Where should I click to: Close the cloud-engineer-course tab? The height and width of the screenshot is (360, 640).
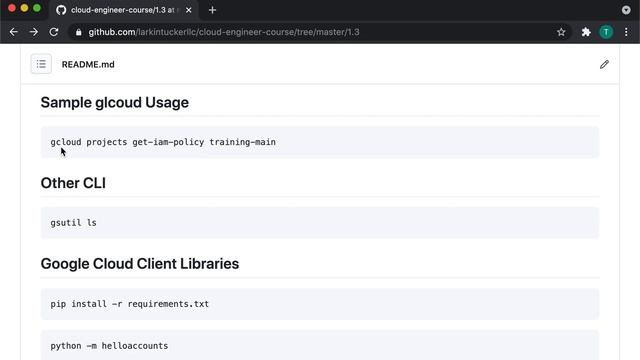(189, 10)
